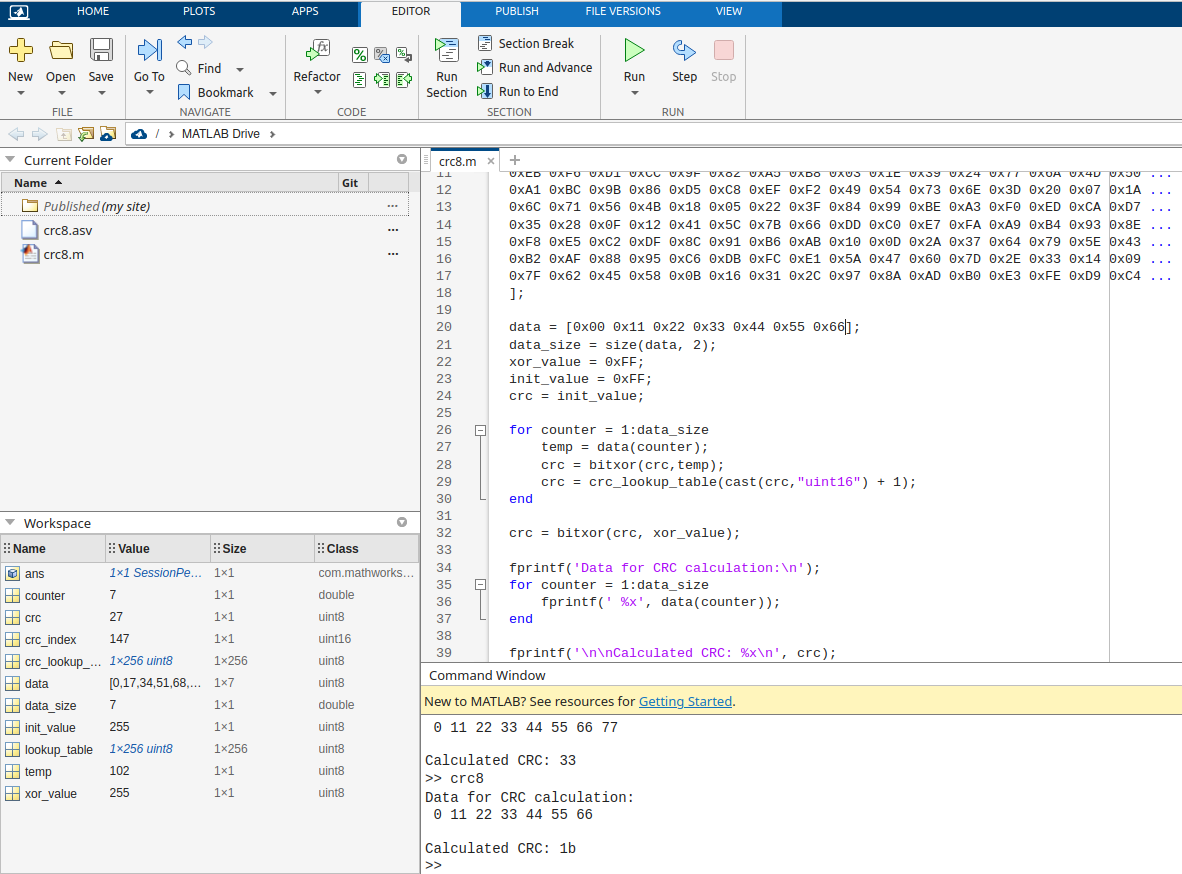The height and width of the screenshot is (874, 1182).
Task: Click the New file icon
Action: (x=20, y=51)
